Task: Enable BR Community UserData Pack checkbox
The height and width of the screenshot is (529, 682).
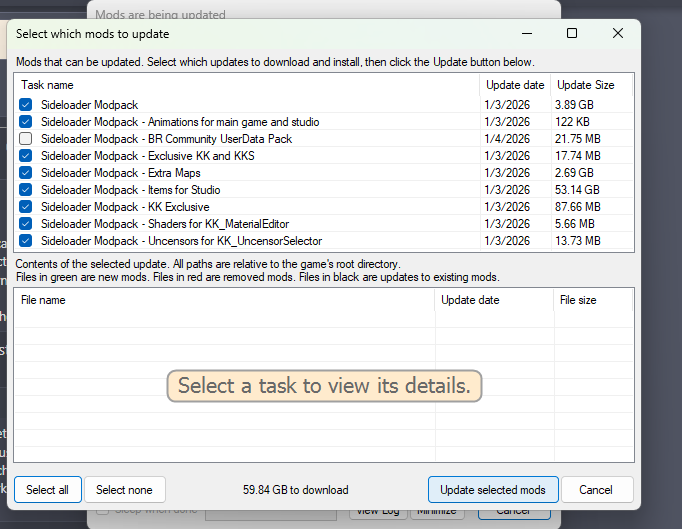Action: (25, 139)
